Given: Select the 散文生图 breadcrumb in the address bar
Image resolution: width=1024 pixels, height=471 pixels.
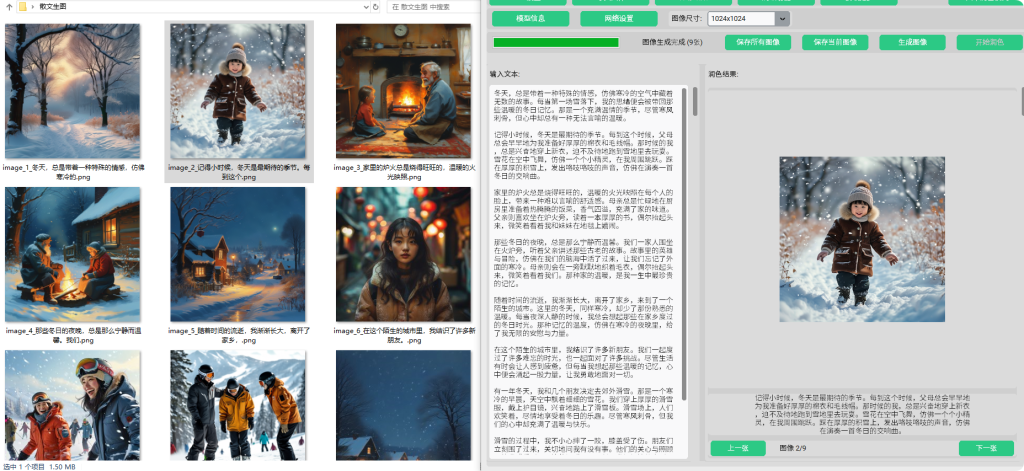Looking at the screenshot, I should [53, 7].
